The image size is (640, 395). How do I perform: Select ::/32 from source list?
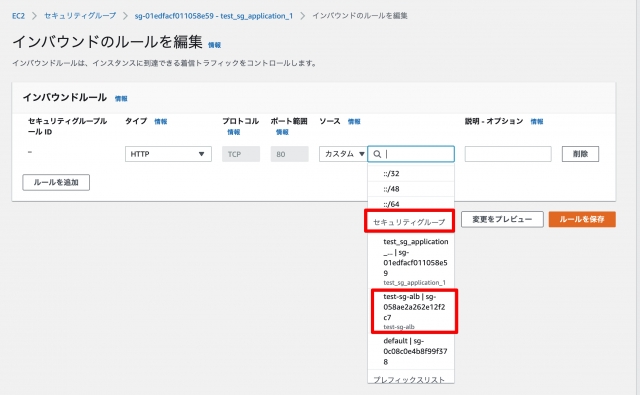pyautogui.click(x=411, y=173)
